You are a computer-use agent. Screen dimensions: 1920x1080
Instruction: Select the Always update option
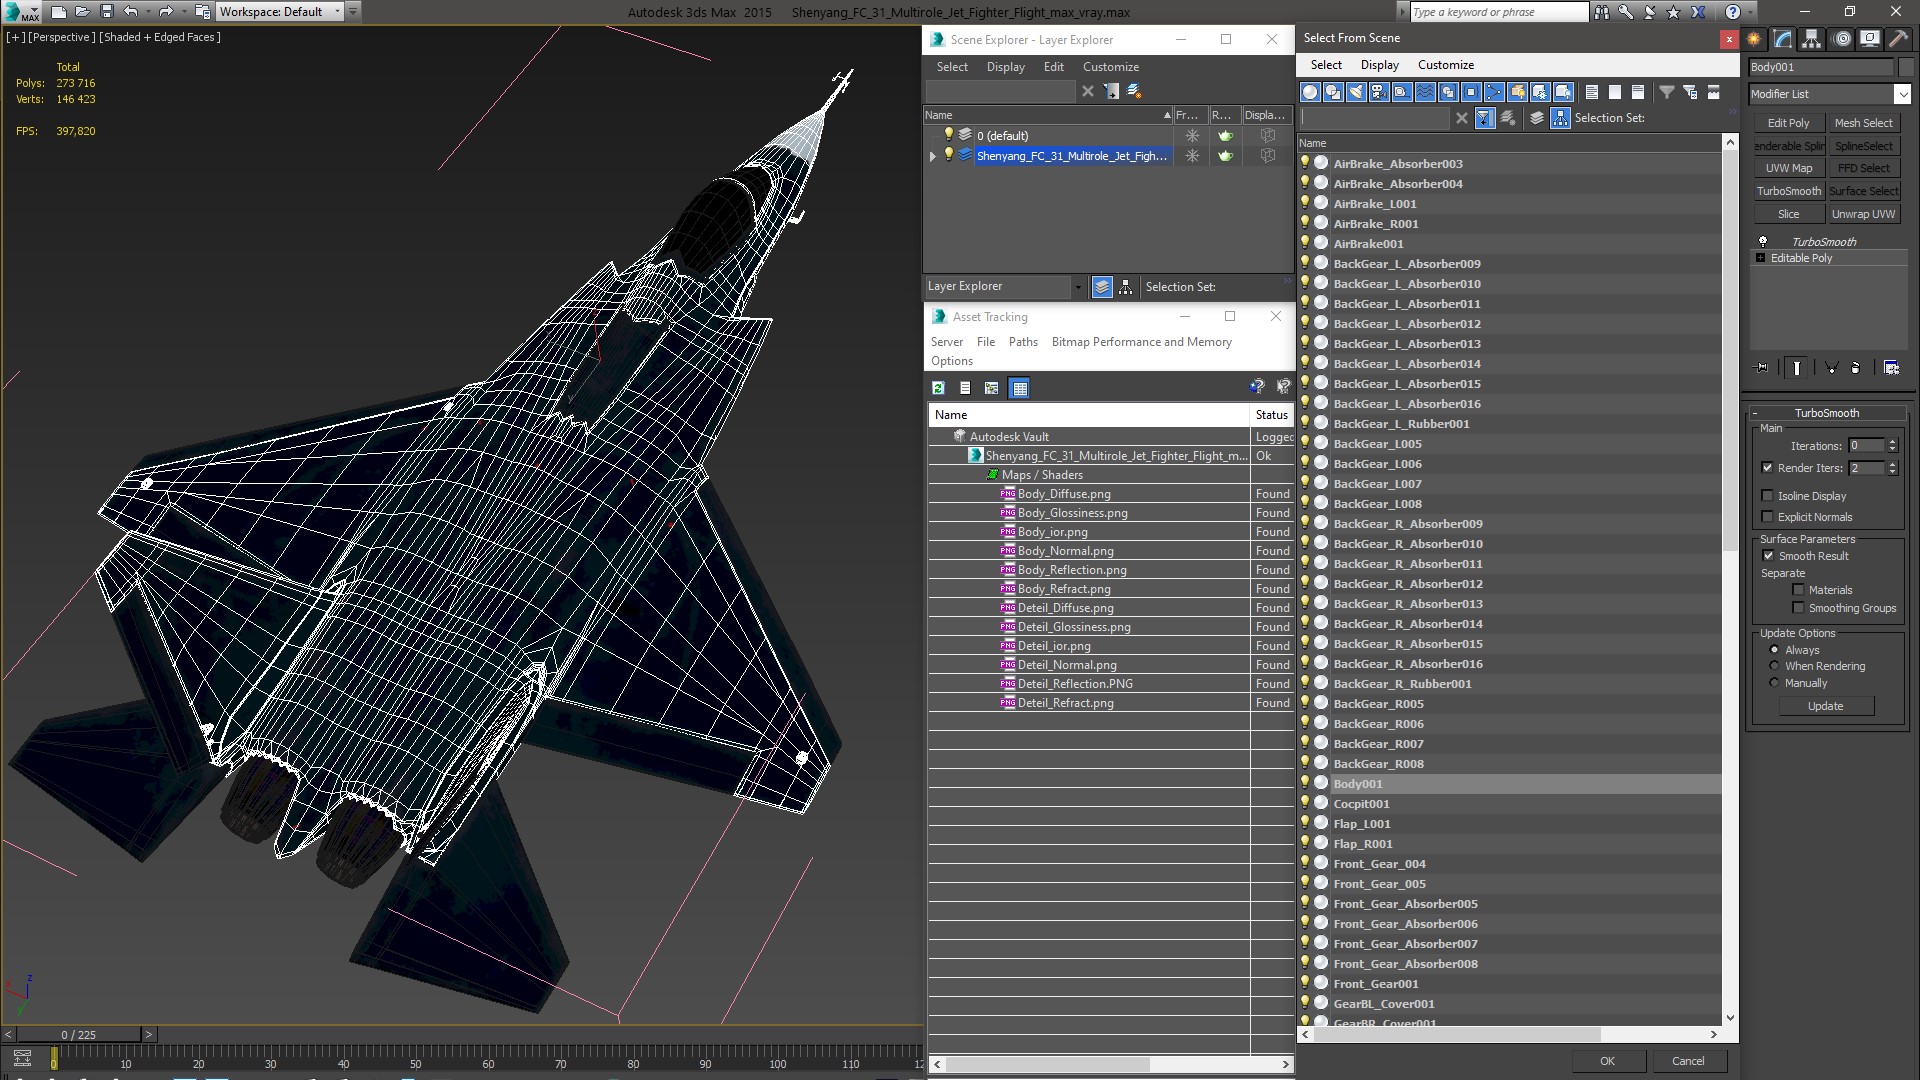click(1775, 650)
